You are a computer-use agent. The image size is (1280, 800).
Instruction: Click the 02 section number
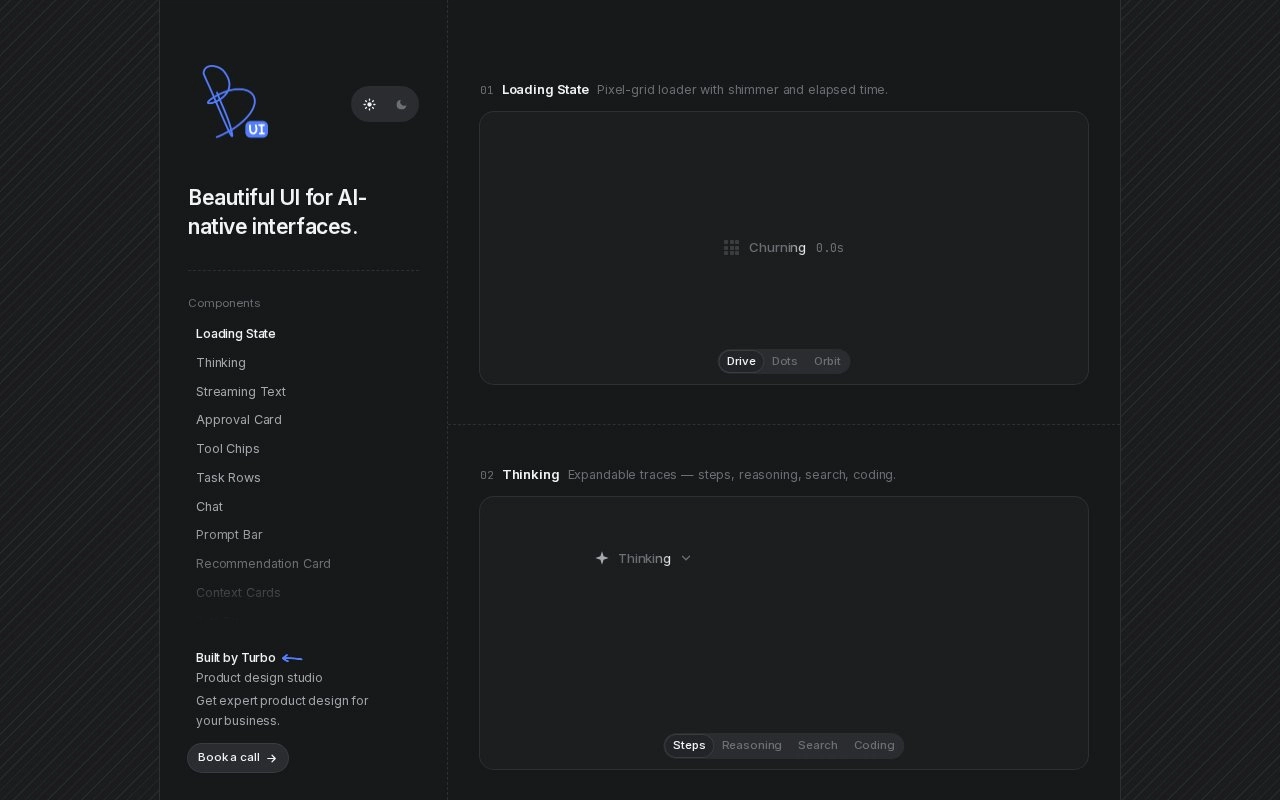(x=487, y=475)
